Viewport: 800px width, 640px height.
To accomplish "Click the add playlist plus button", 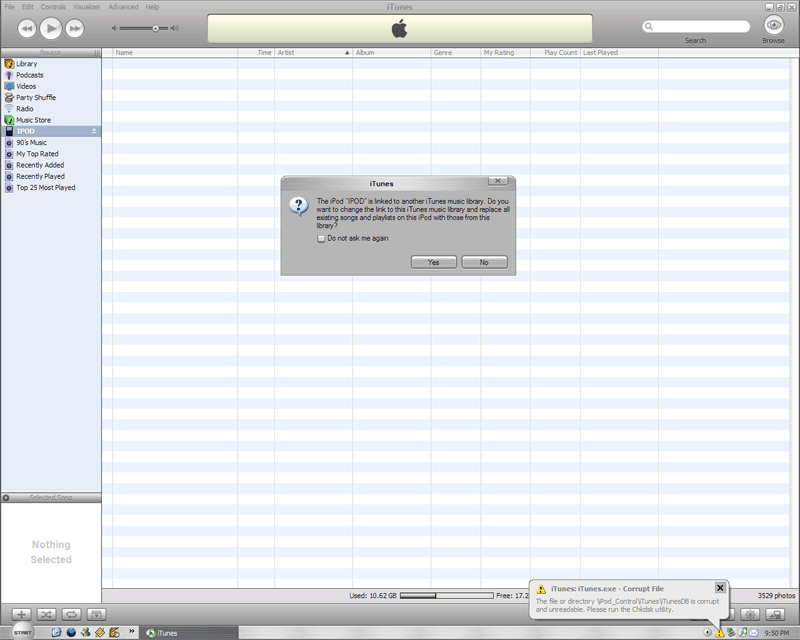I will pos(22,613).
